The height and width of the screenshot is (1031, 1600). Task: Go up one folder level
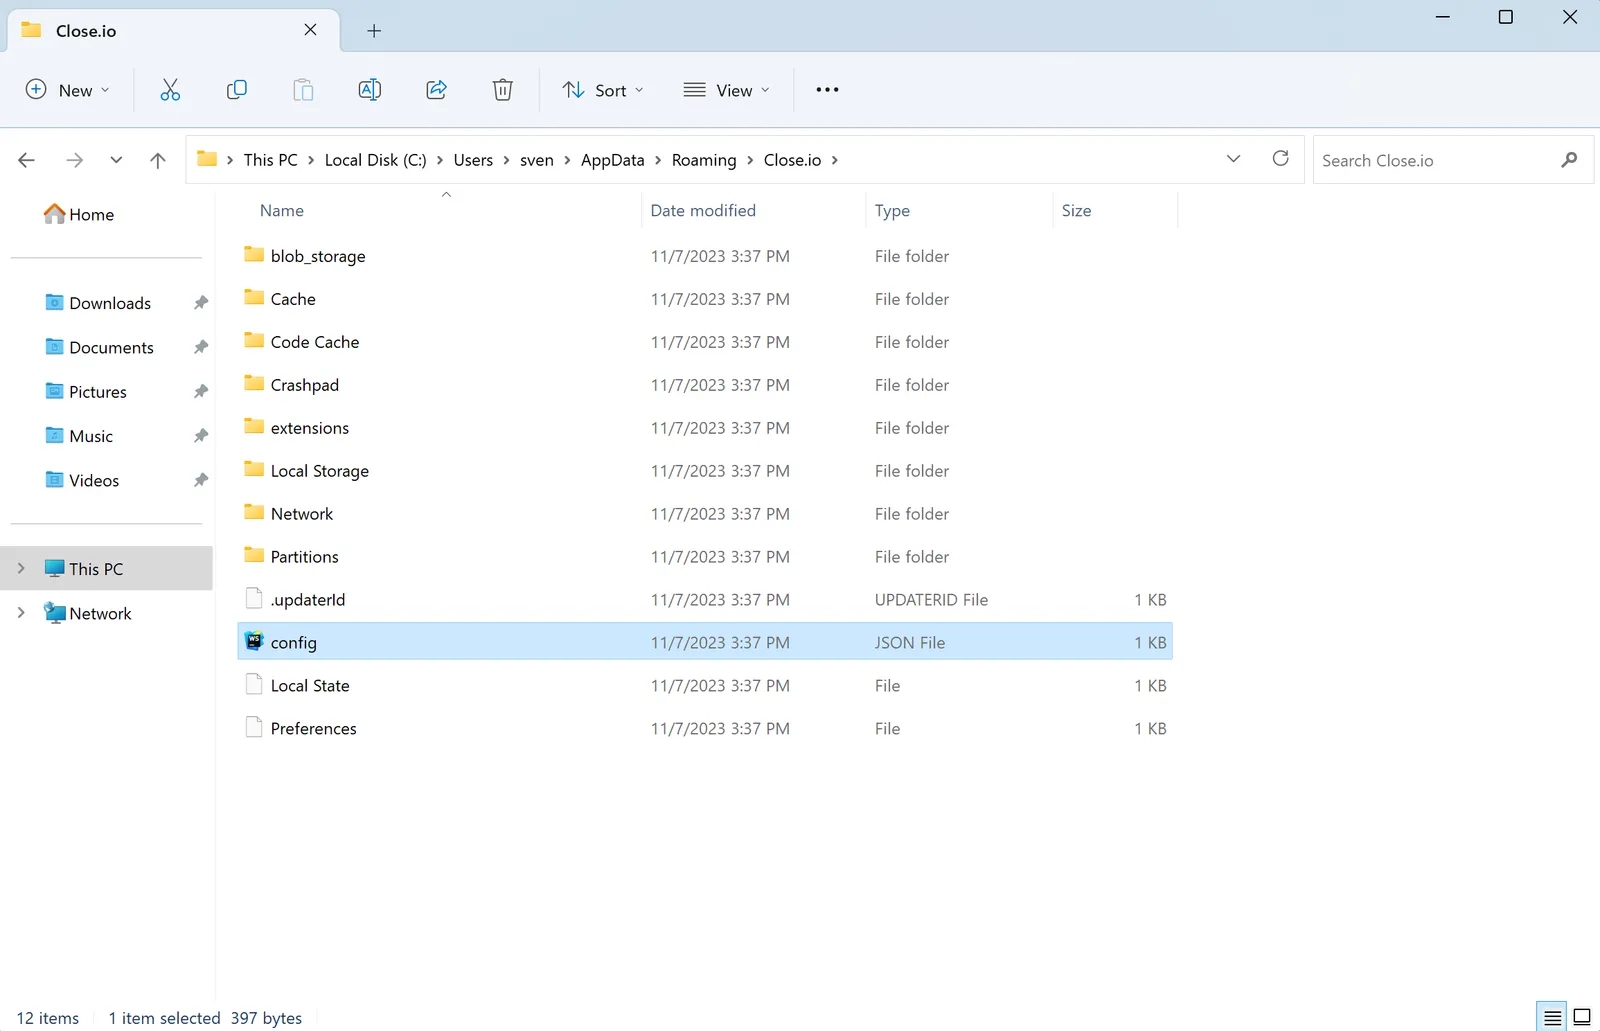[x=158, y=160]
